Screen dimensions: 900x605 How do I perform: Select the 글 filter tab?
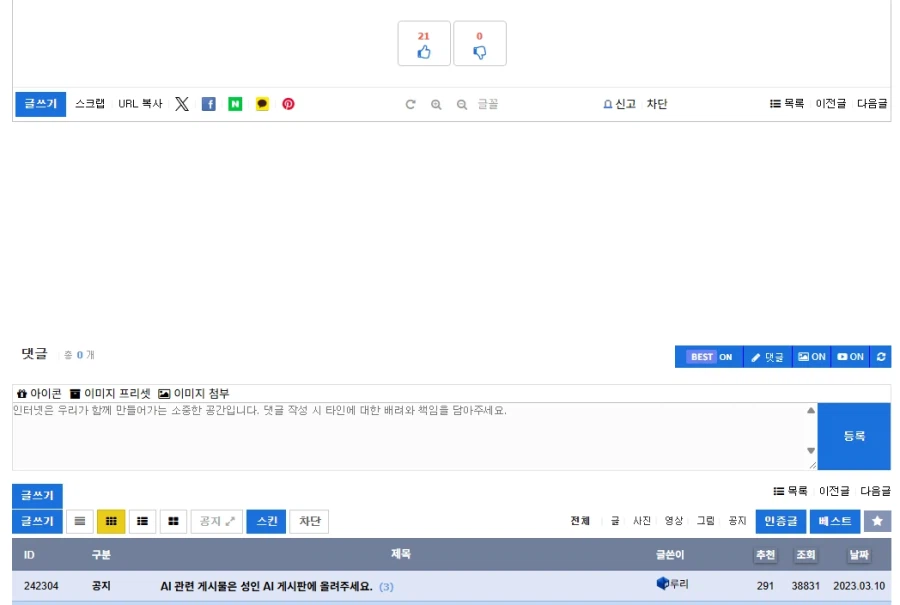tap(615, 521)
